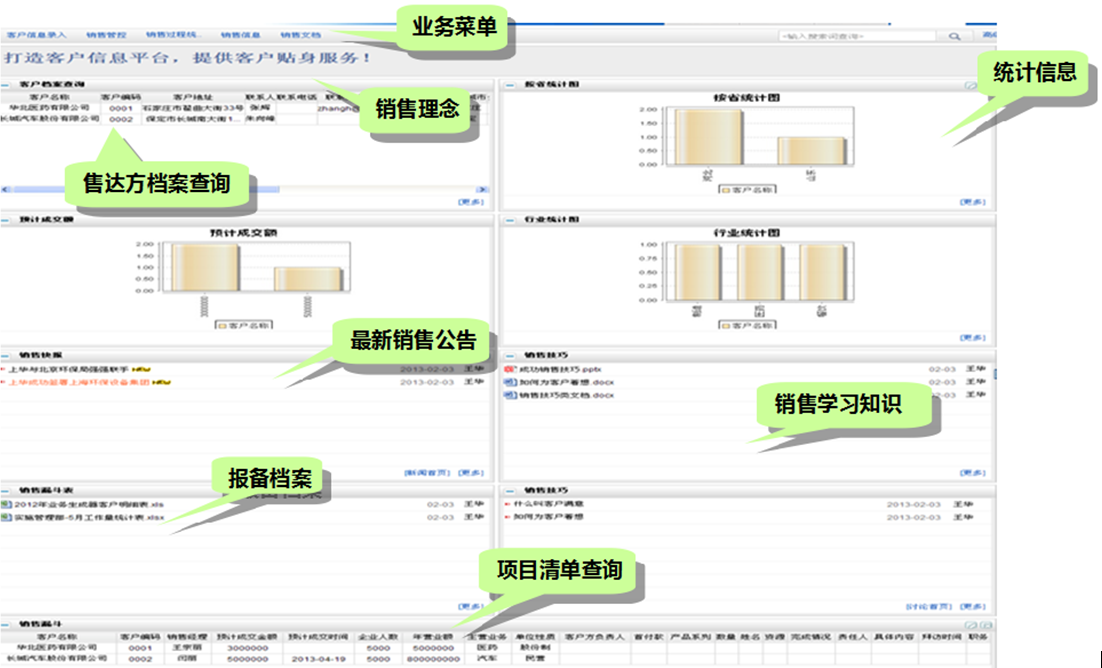This screenshot has width=1102, height=668.
Task: Click the 讨论首页 link
Action: (x=924, y=607)
